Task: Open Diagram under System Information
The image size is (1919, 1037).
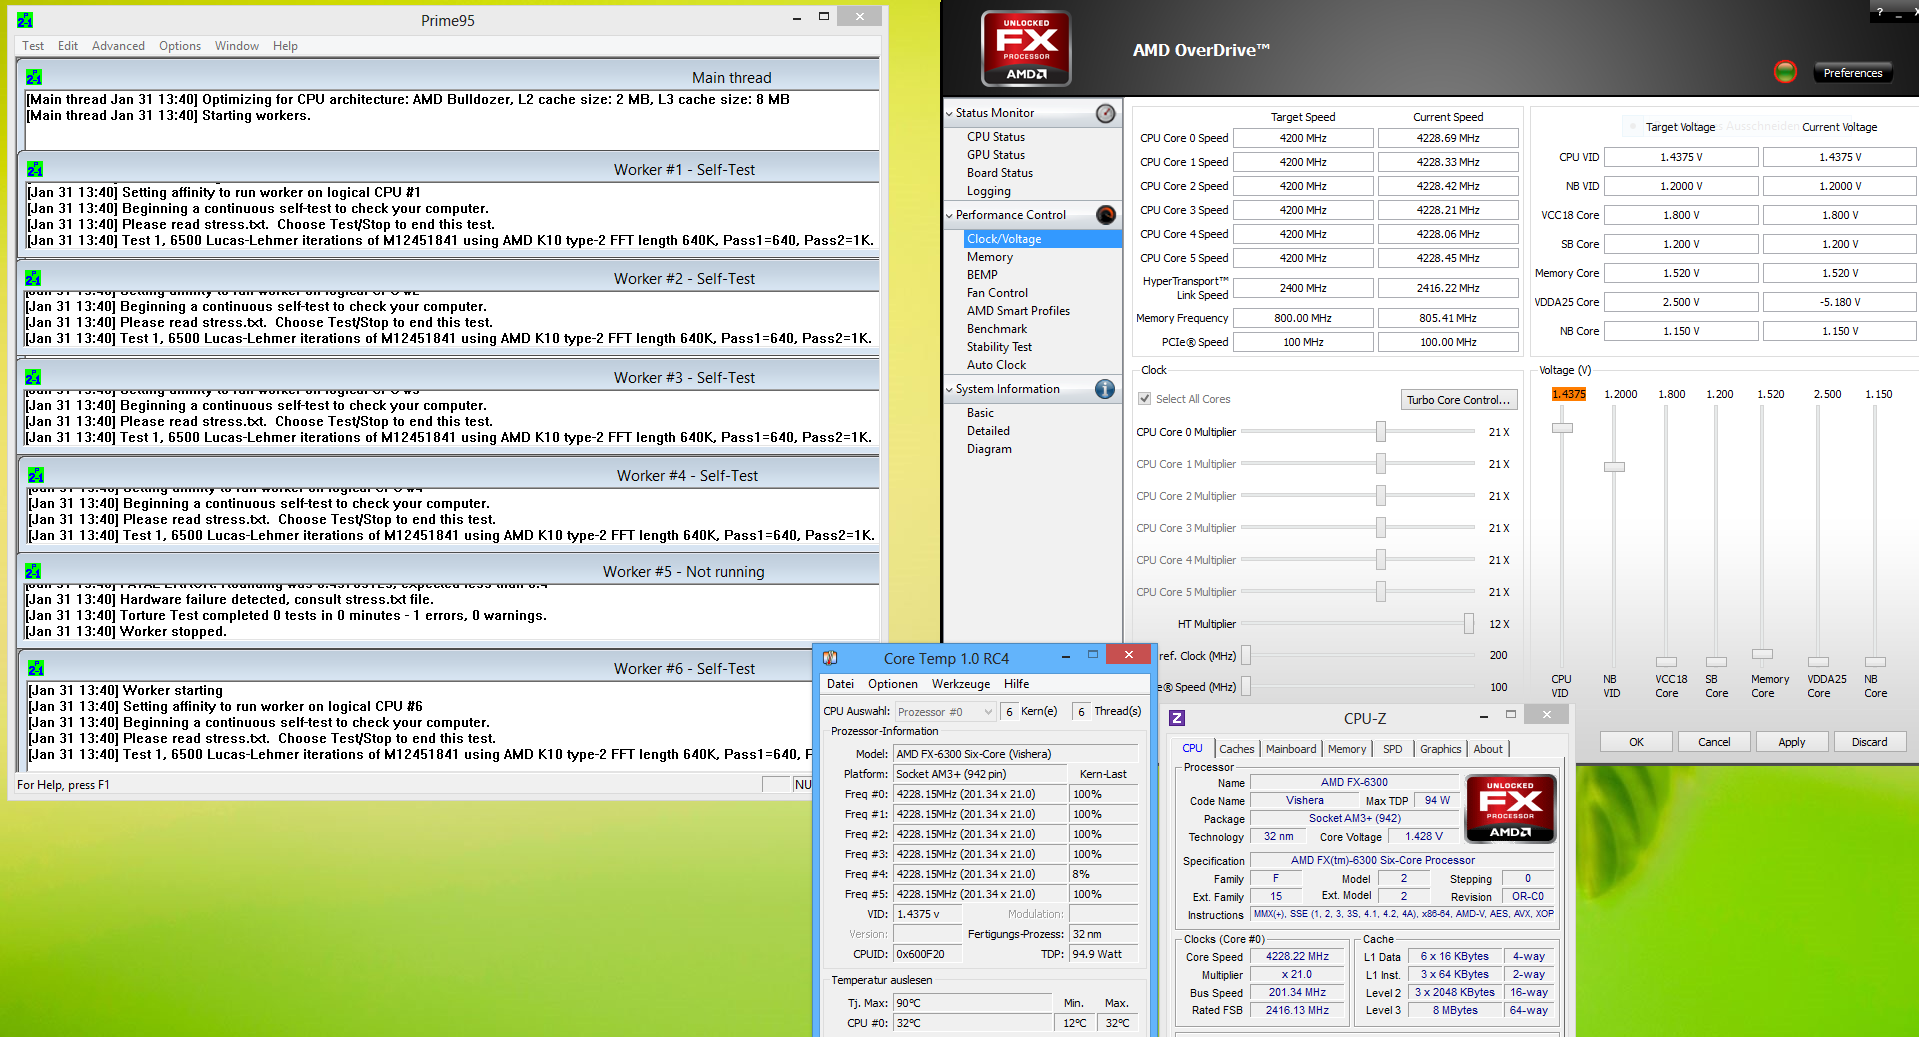Action: 989,449
